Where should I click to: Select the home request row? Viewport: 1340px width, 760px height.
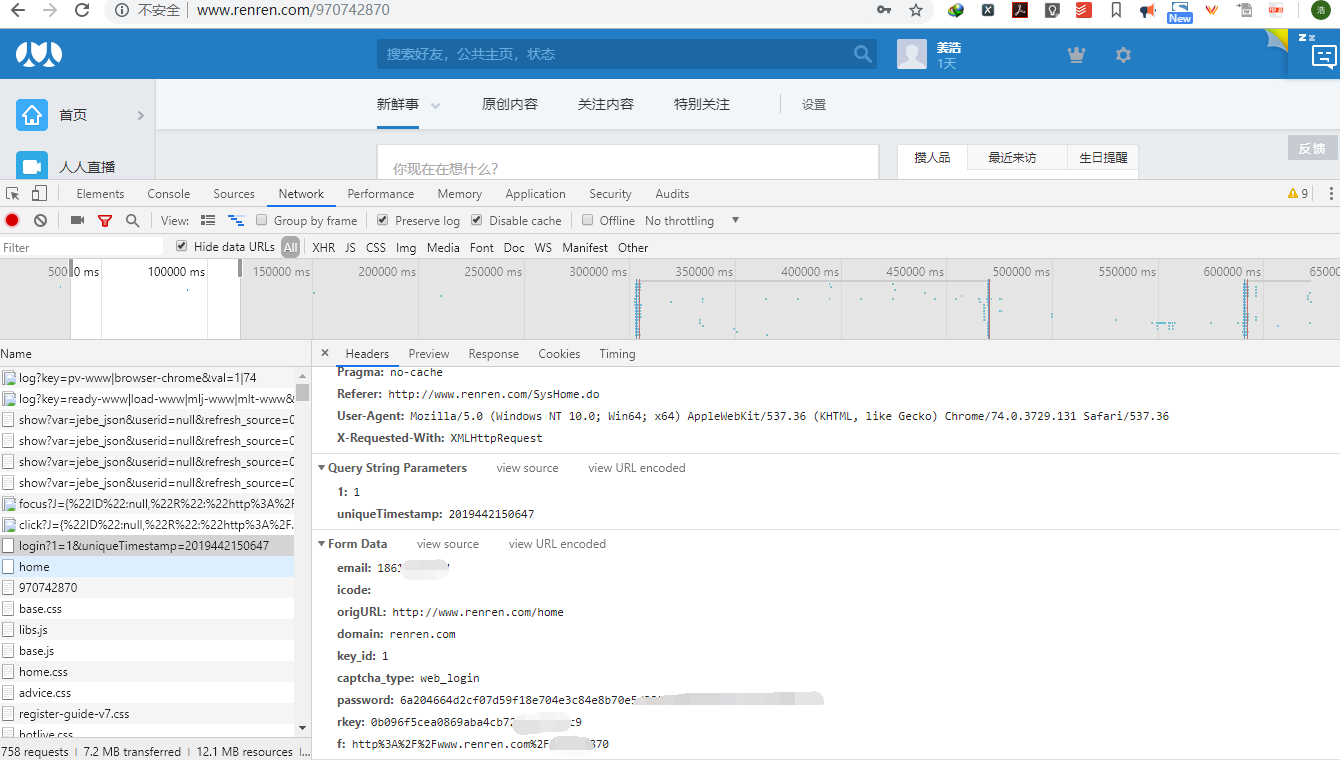coord(147,567)
